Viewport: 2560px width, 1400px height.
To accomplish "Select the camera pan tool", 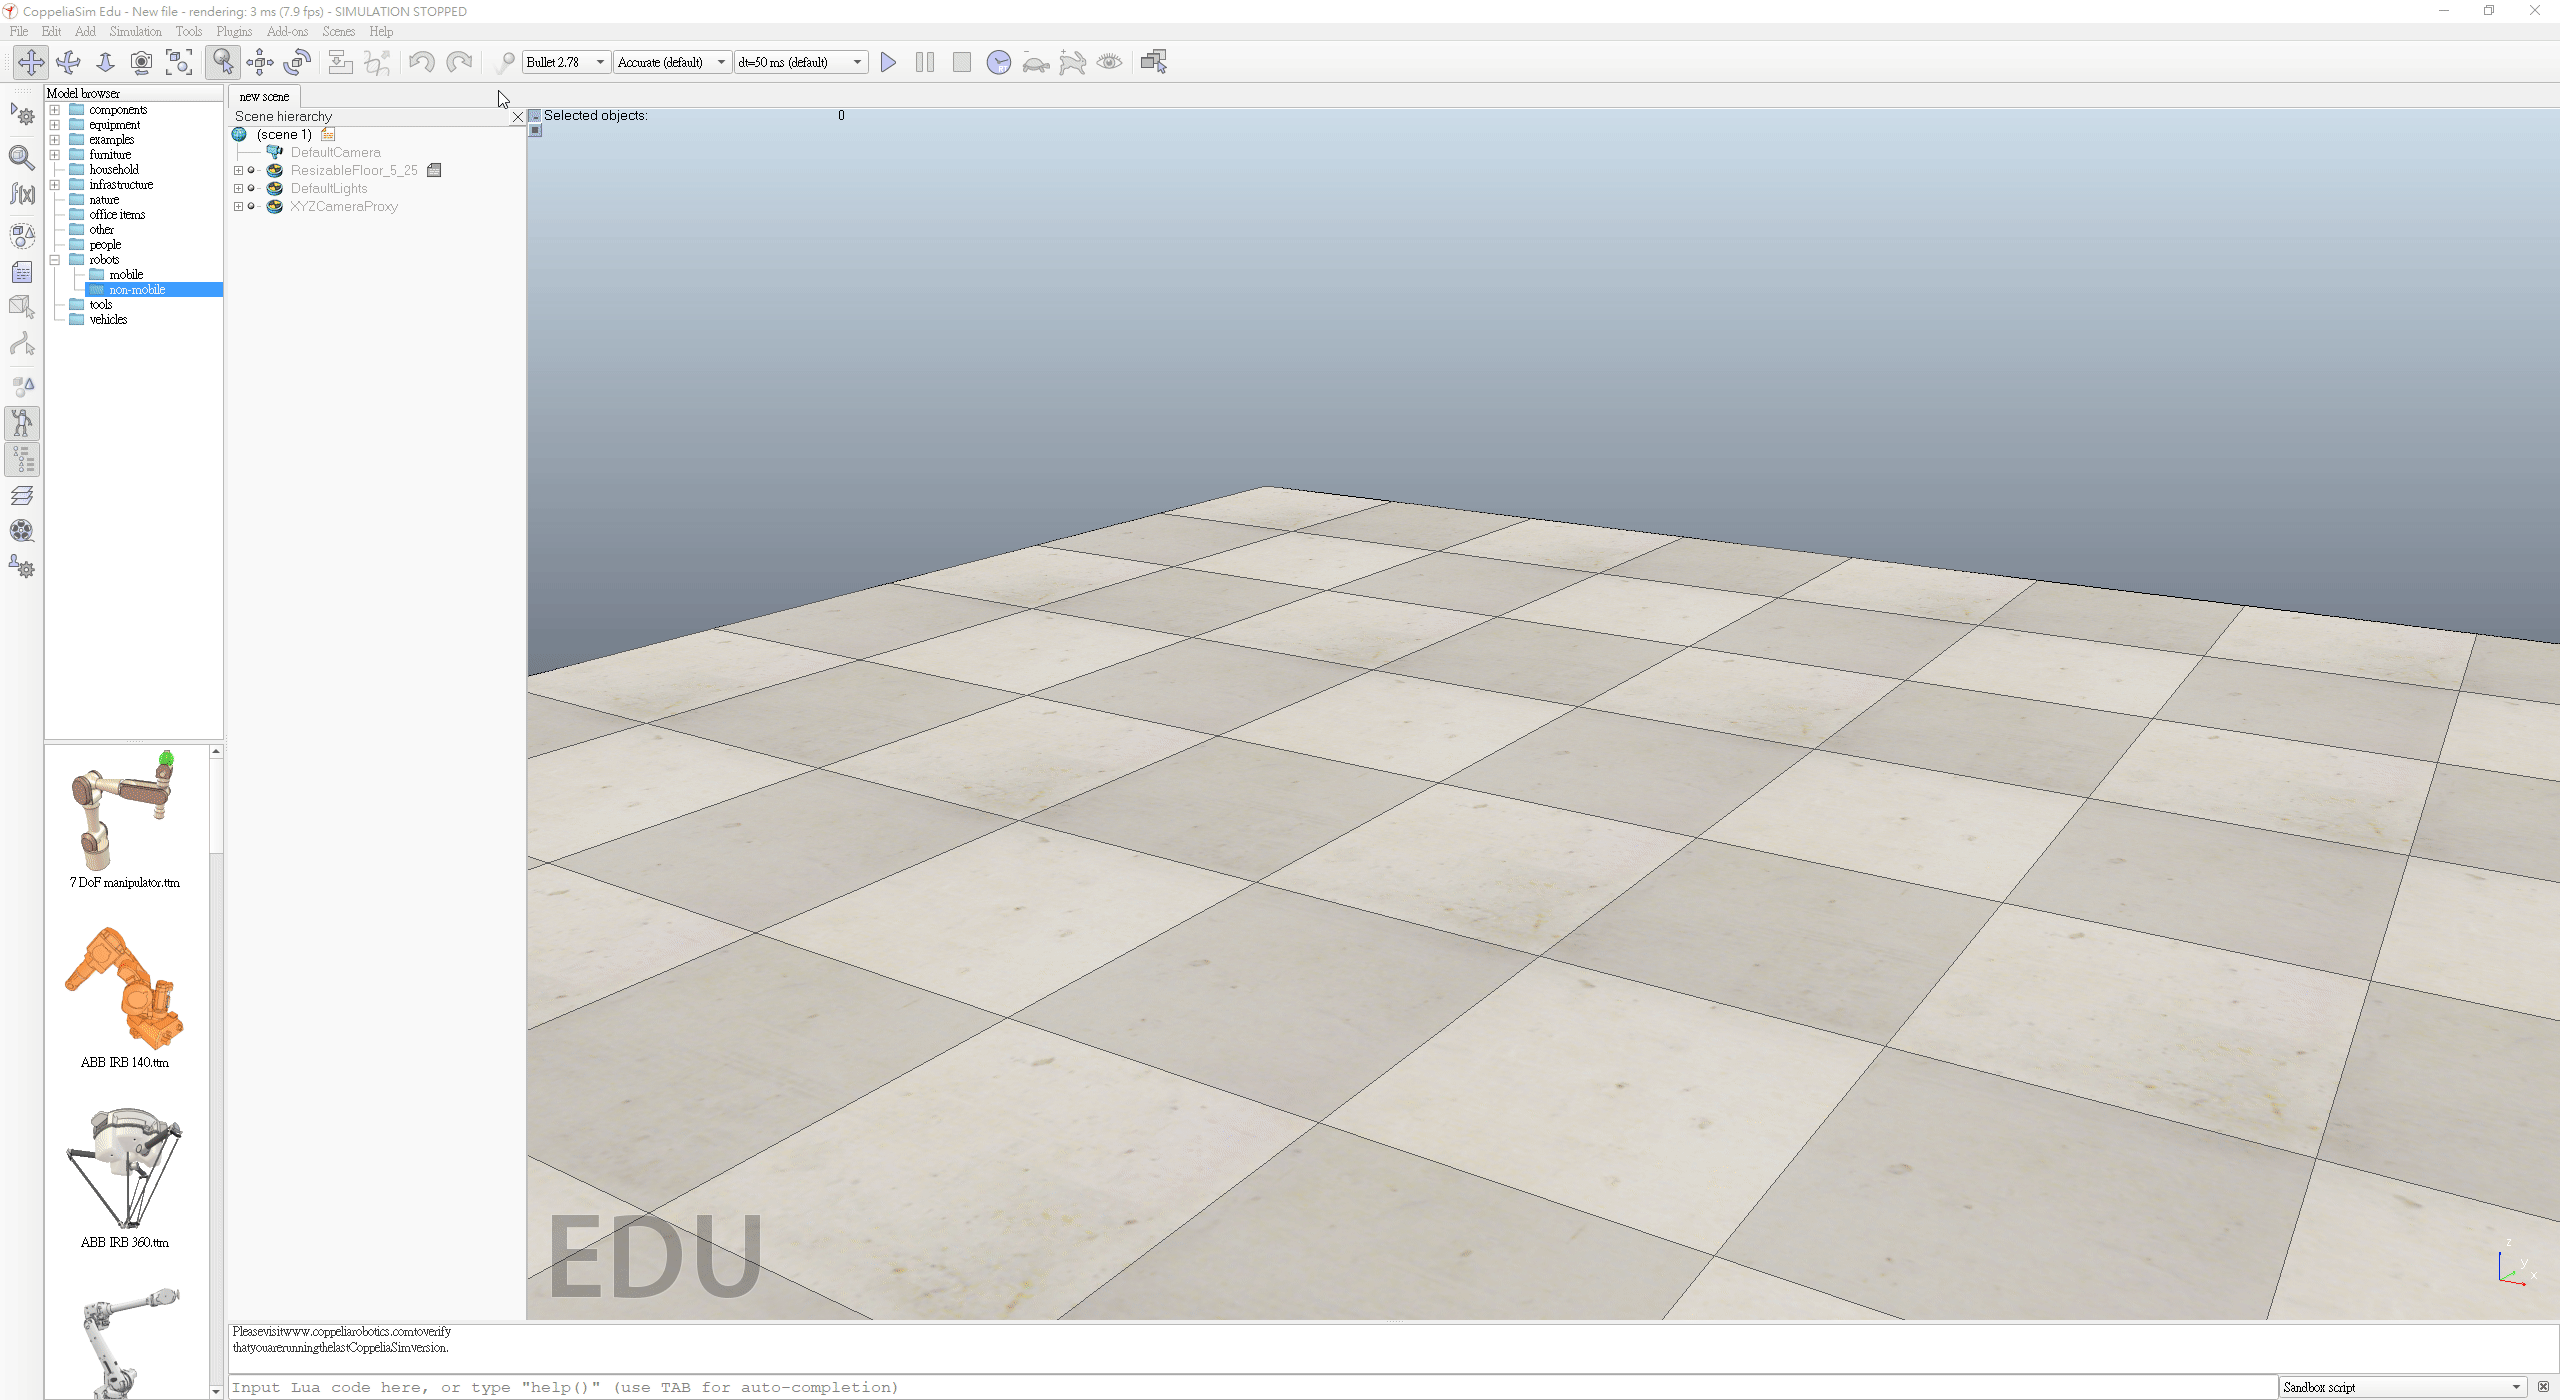I will (31, 62).
